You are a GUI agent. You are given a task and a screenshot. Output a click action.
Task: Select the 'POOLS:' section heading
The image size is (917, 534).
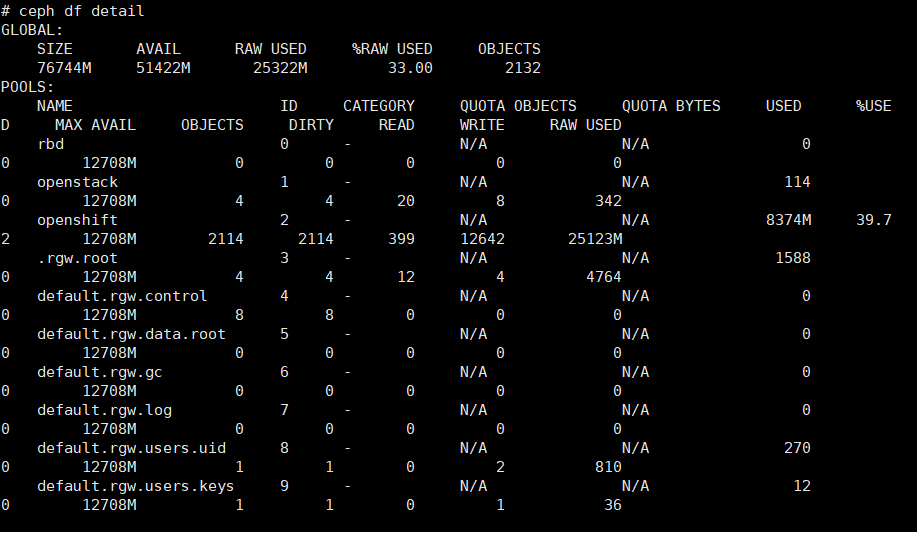tap(27, 87)
